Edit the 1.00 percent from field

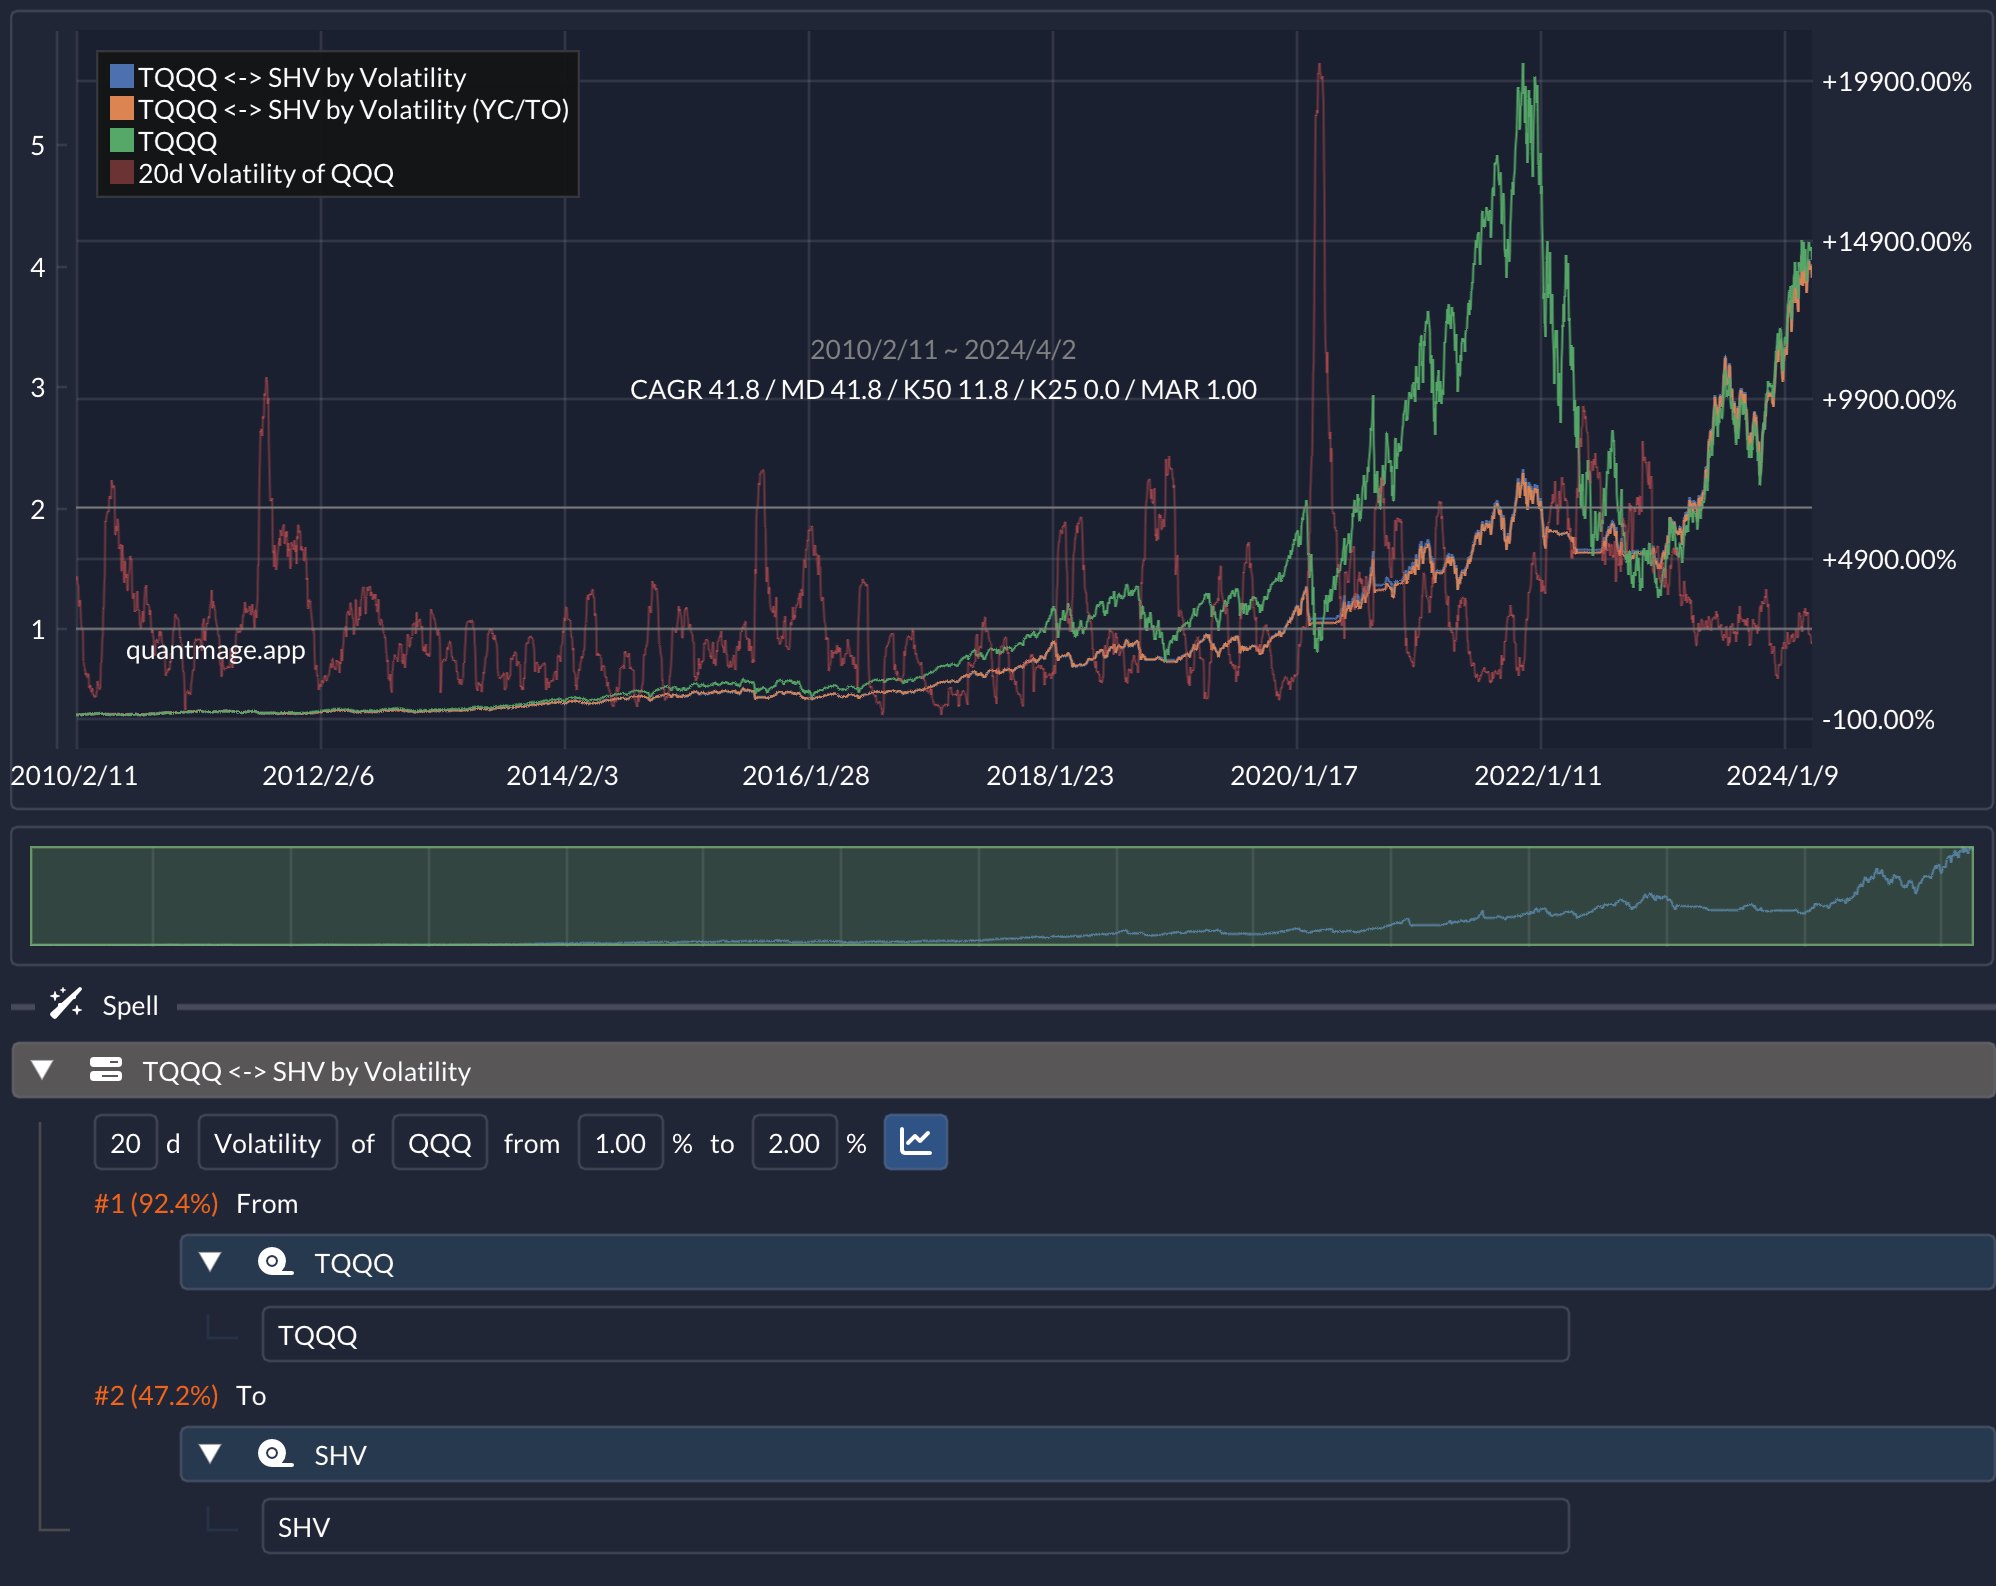tap(620, 1142)
